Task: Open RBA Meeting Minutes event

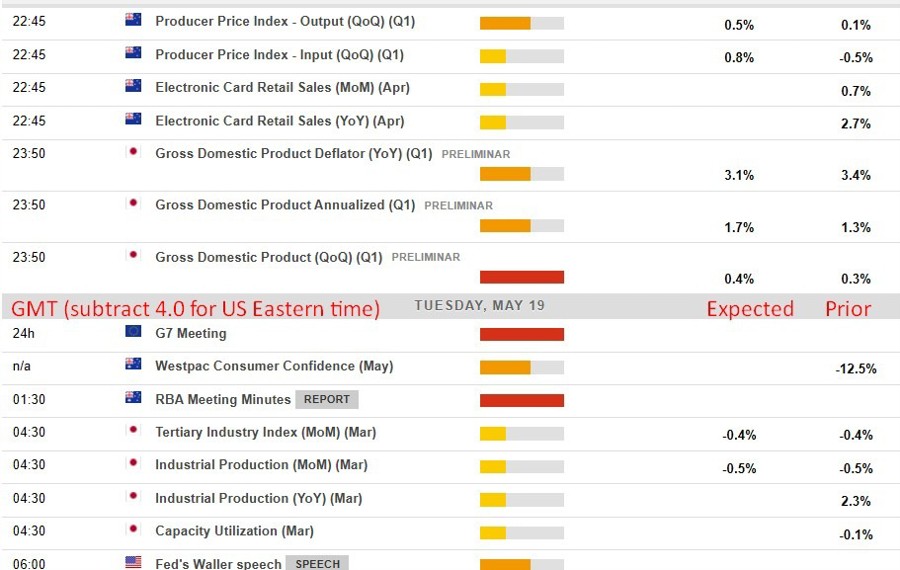Action: point(223,400)
